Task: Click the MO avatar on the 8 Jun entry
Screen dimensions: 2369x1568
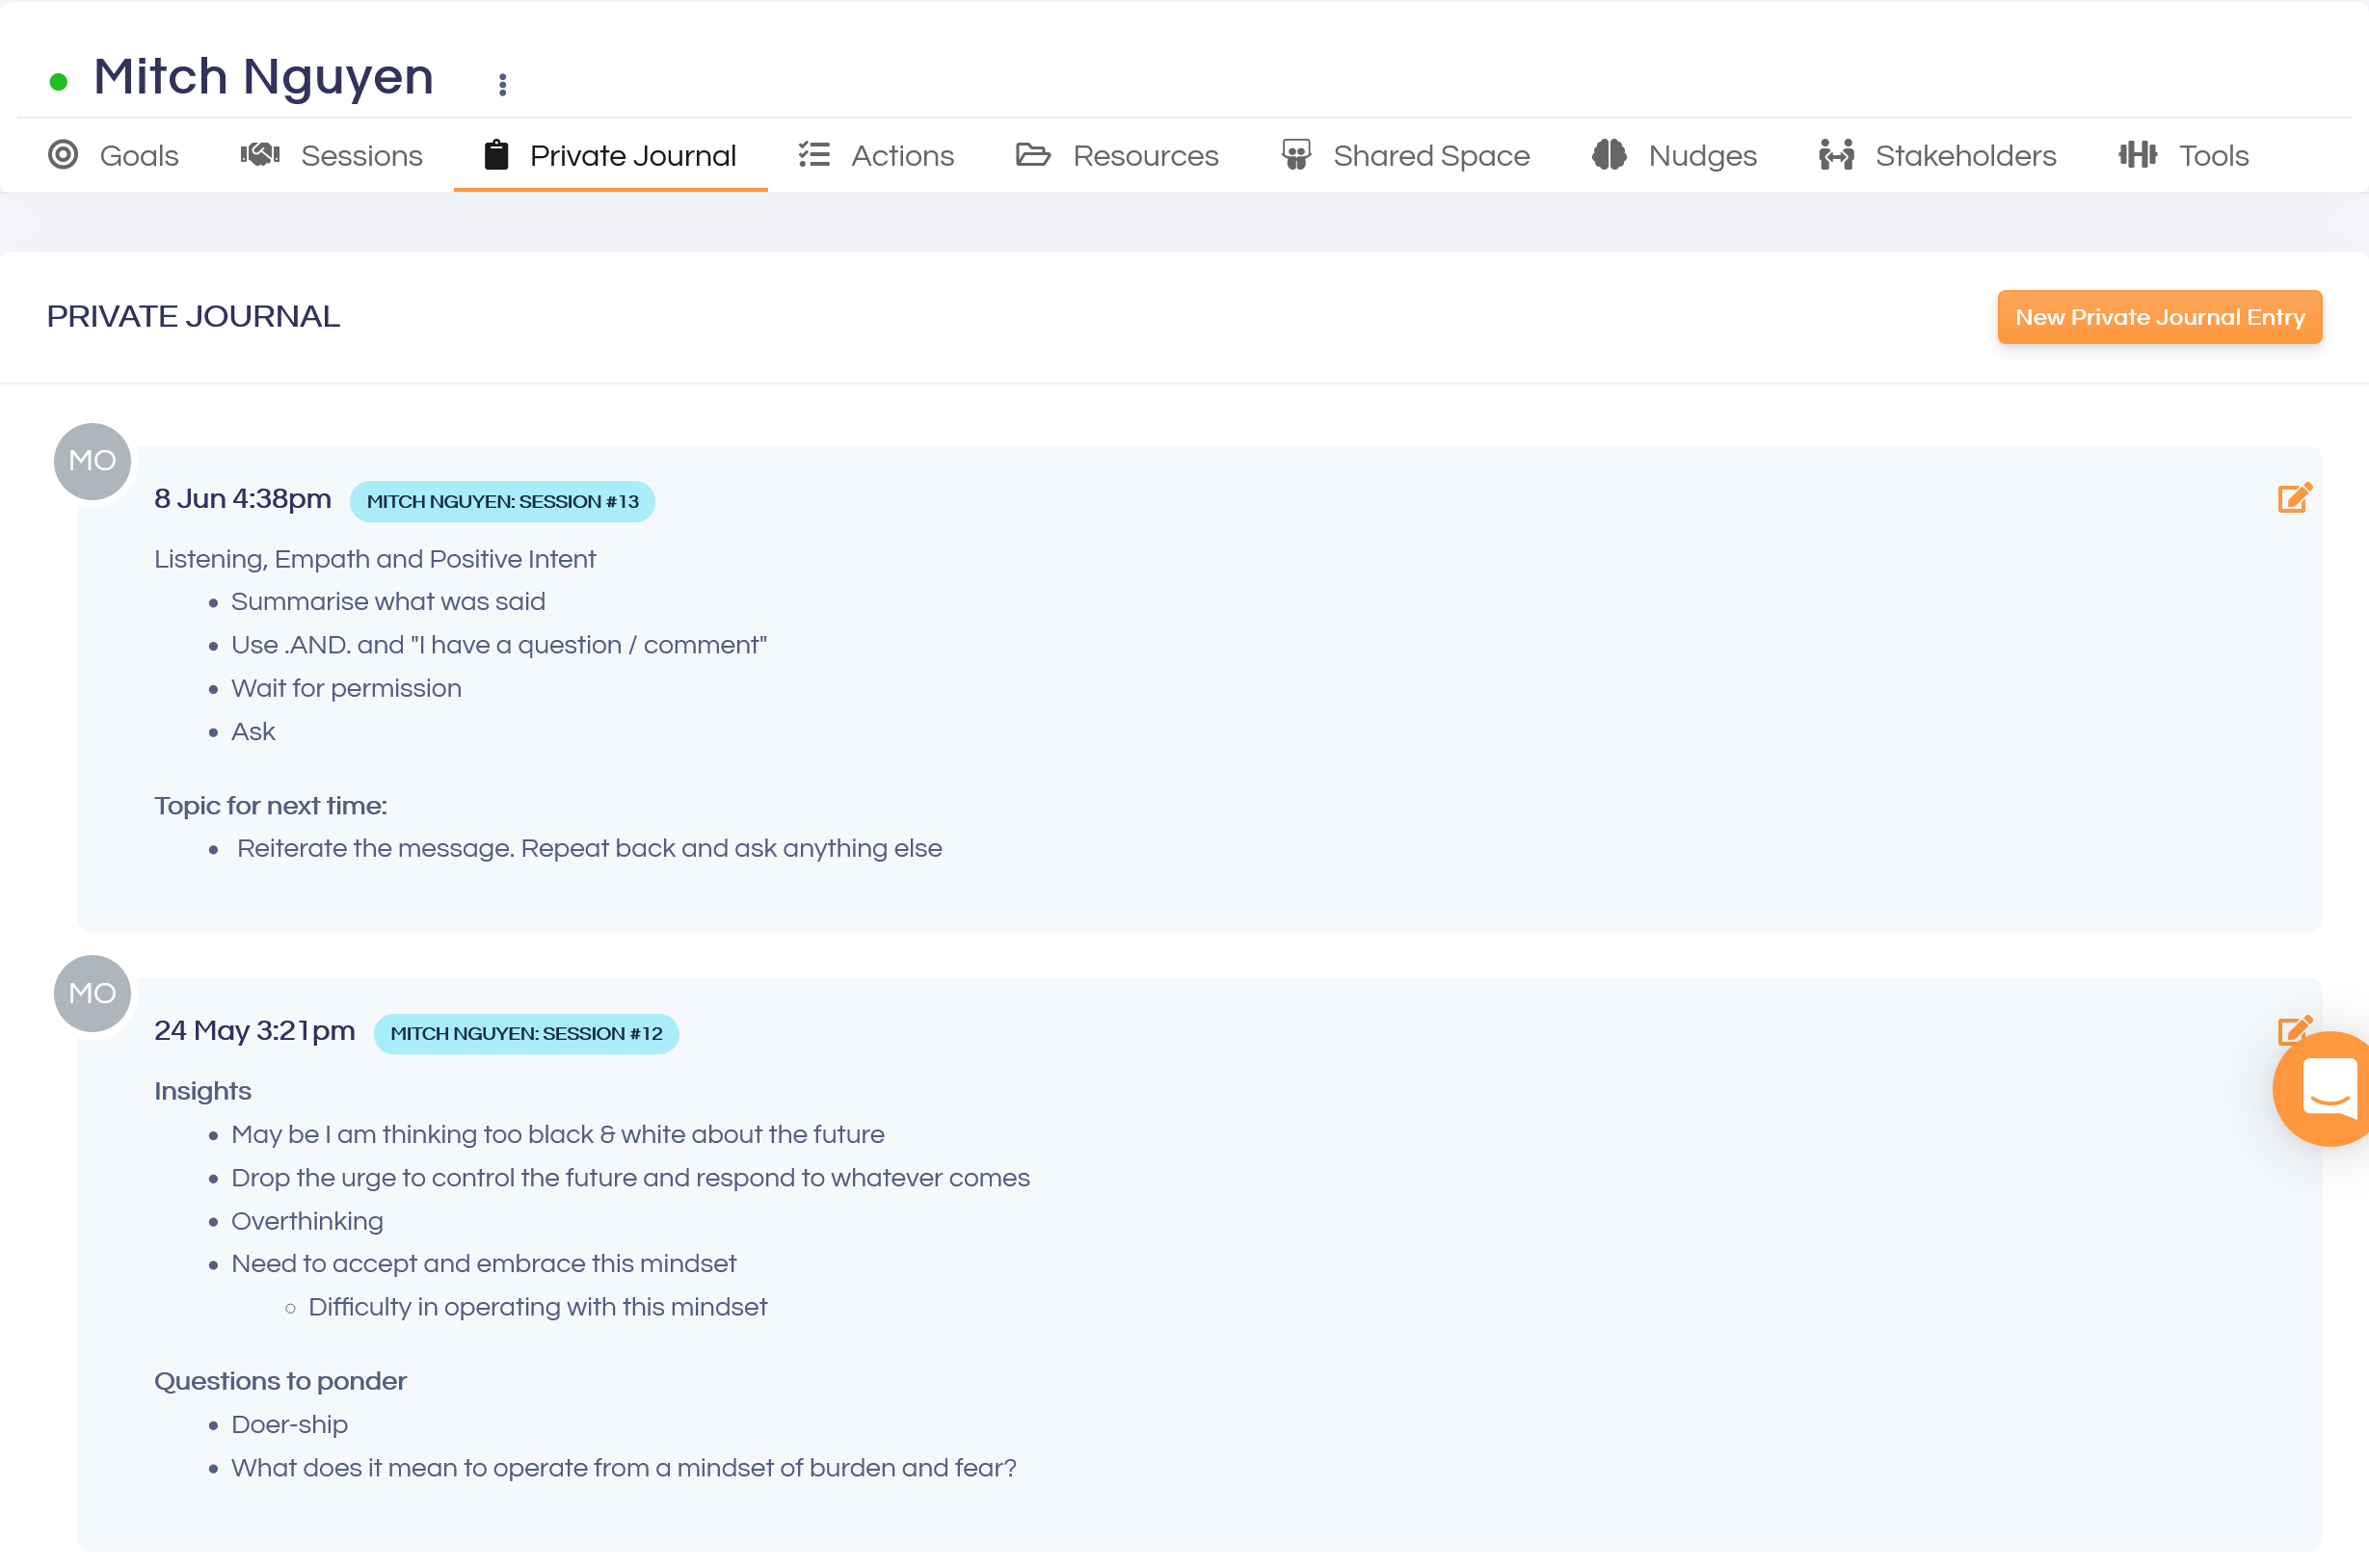Action: [92, 461]
